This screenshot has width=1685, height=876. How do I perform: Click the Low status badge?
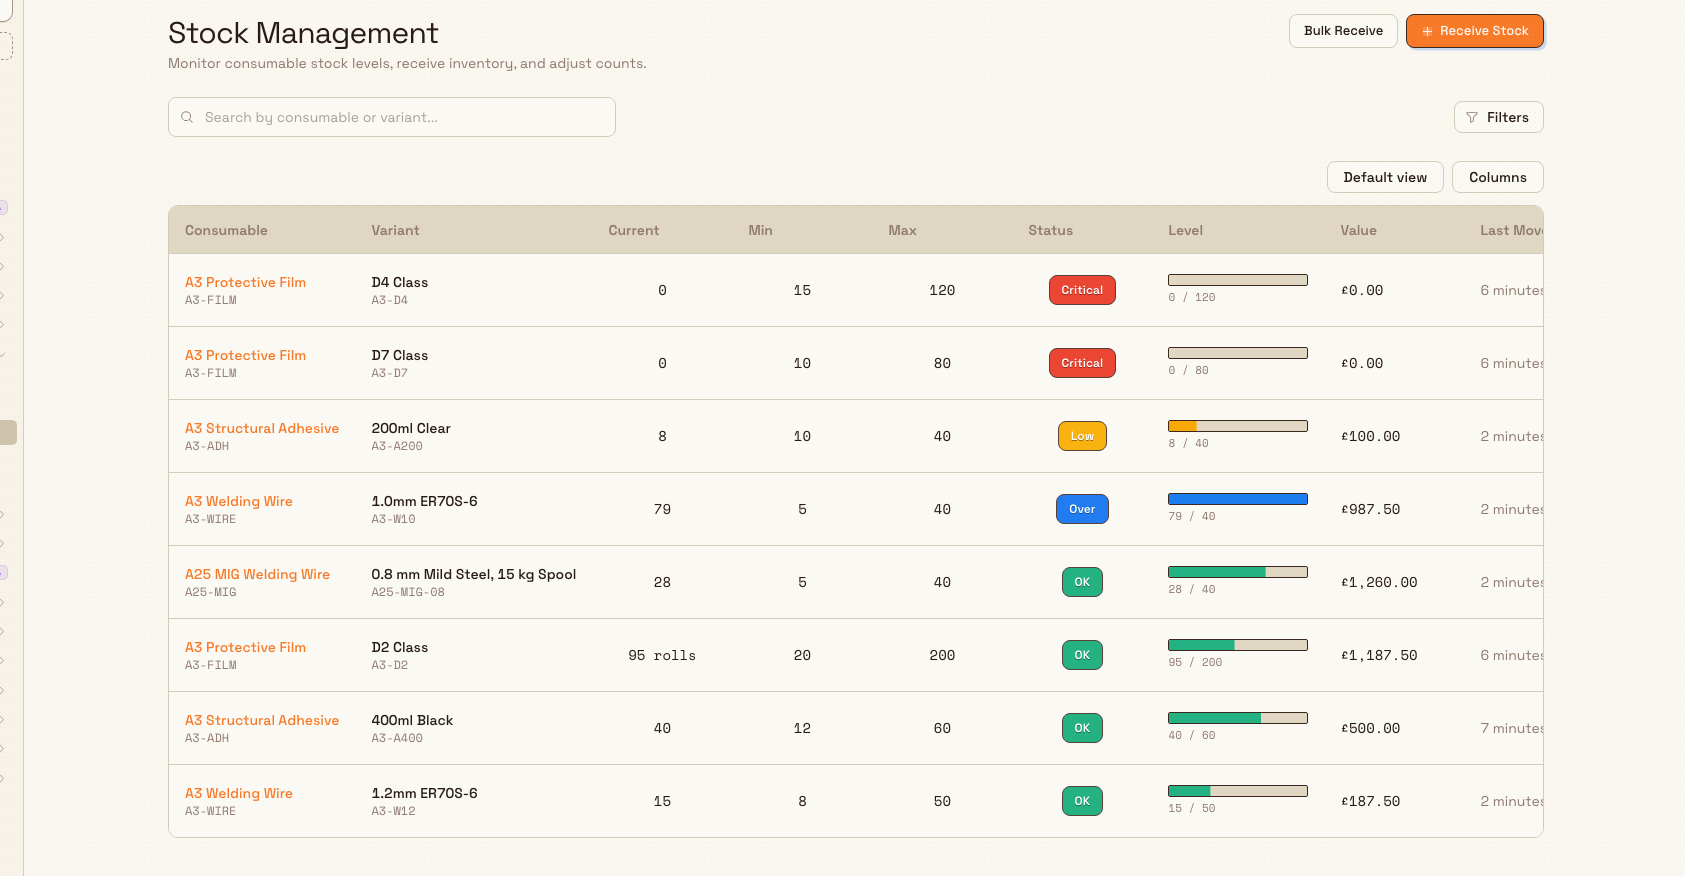1082,436
